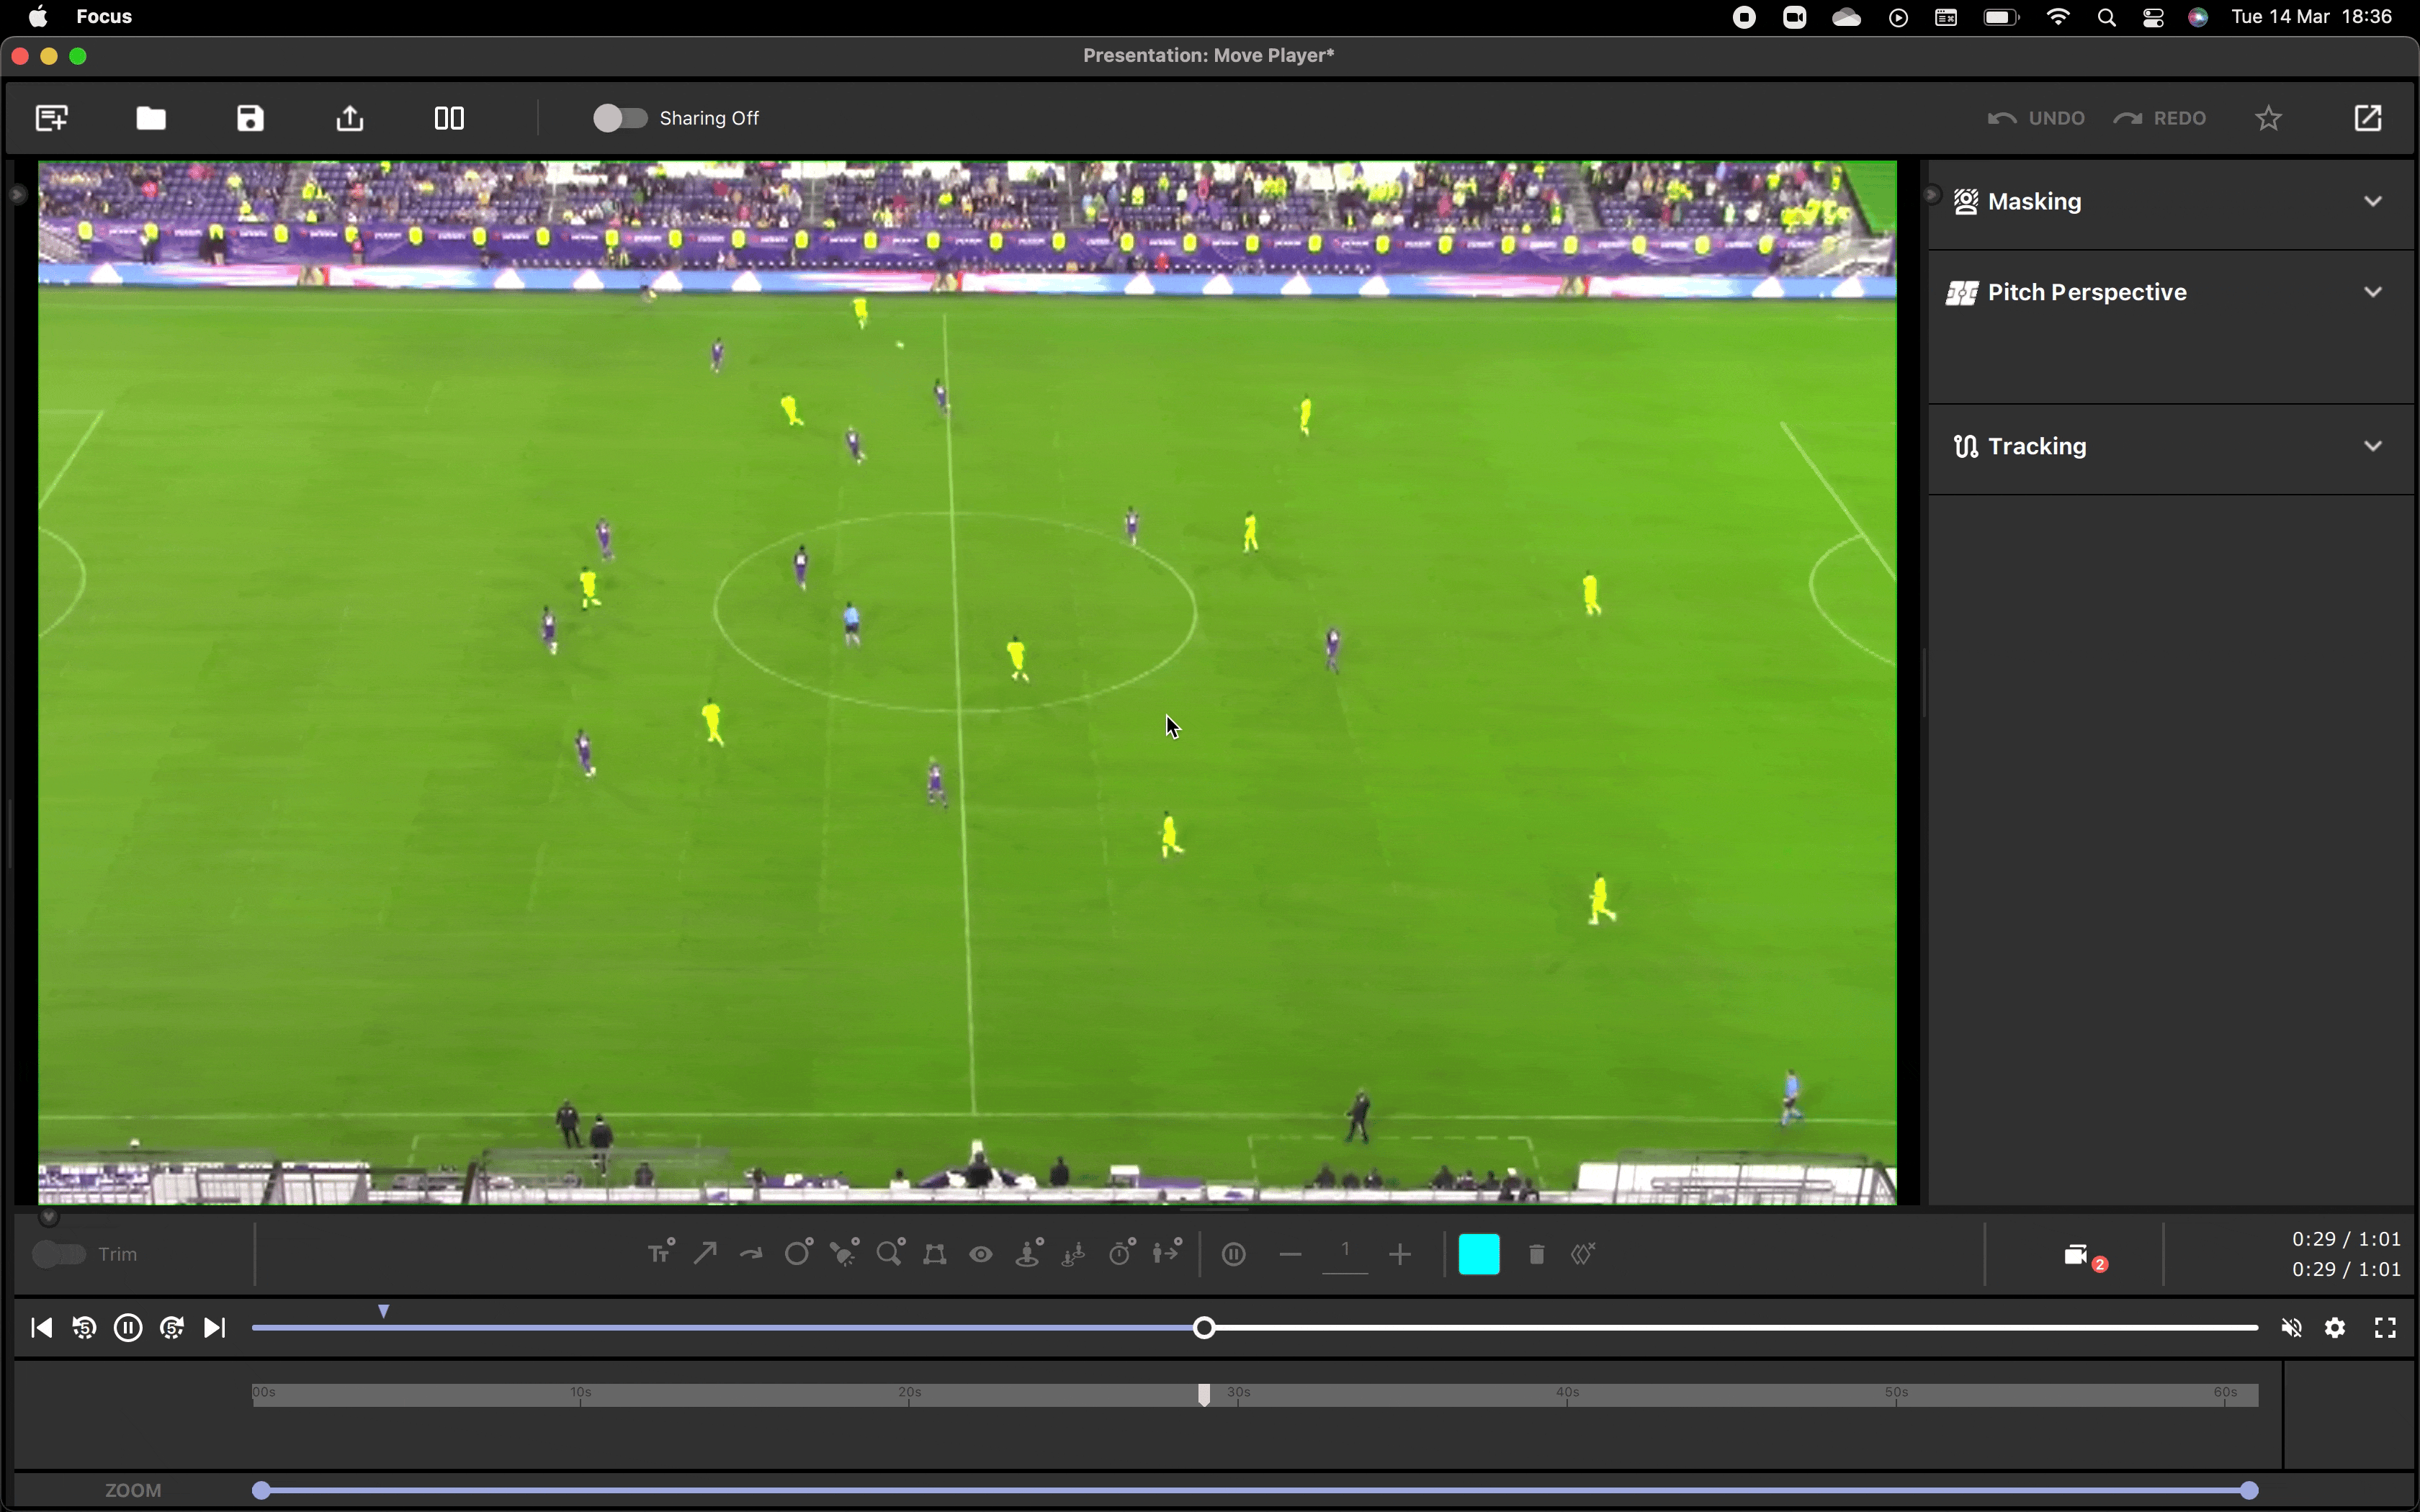The width and height of the screenshot is (2420, 1512).
Task: Expand the Tracking panel chevron
Action: coord(2373,446)
